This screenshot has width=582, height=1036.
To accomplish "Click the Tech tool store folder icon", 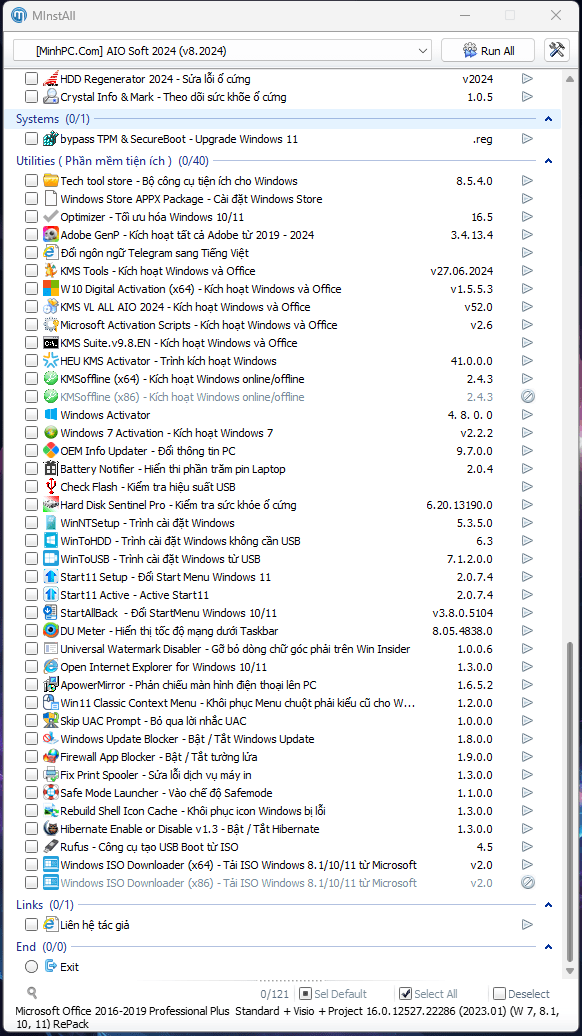I will (x=51, y=181).
